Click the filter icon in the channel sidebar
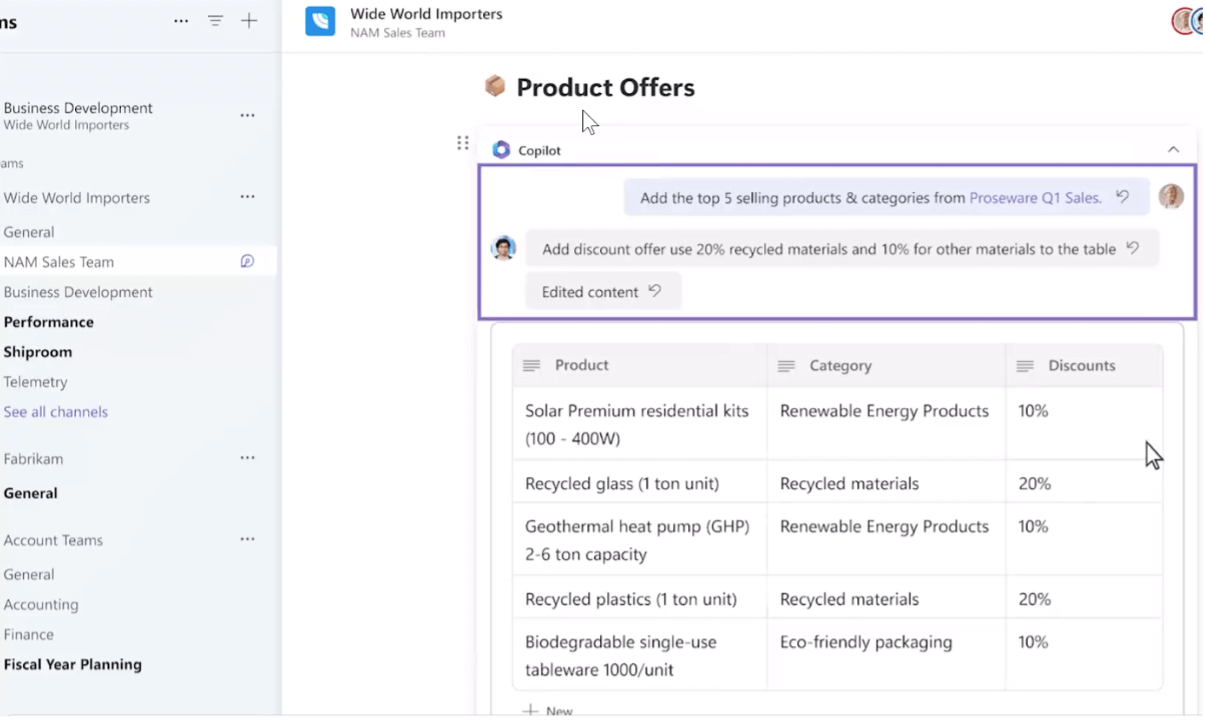This screenshot has width=1205, height=720. (x=215, y=20)
